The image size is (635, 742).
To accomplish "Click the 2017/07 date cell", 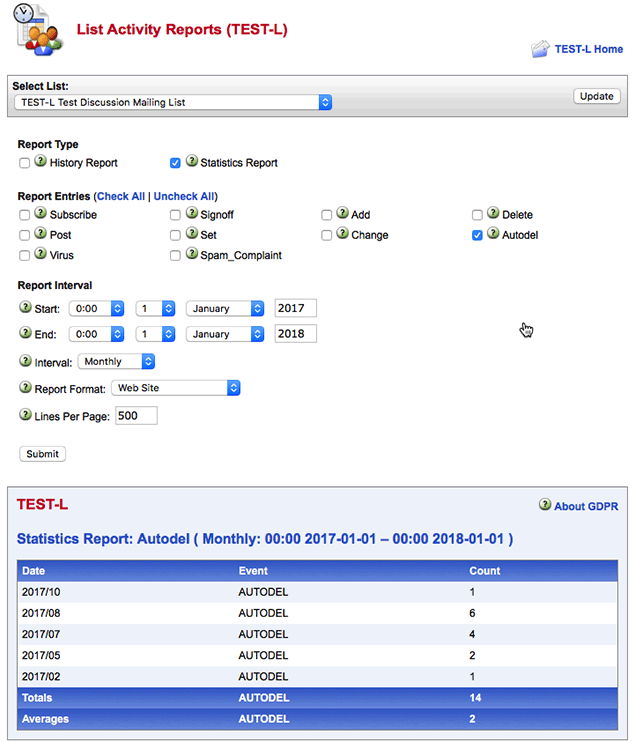I will pos(41,634).
